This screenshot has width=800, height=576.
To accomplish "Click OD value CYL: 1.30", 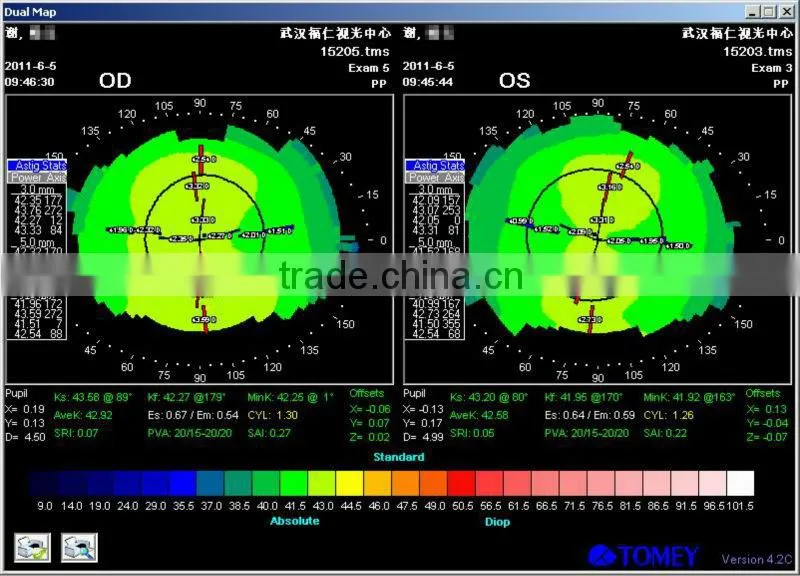I will coord(272,415).
